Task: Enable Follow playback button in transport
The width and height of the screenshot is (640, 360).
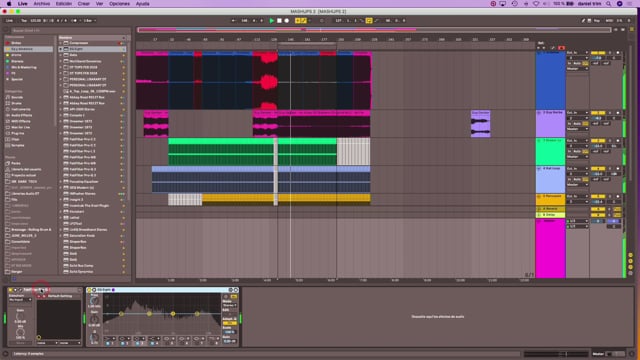Action: (x=233, y=20)
